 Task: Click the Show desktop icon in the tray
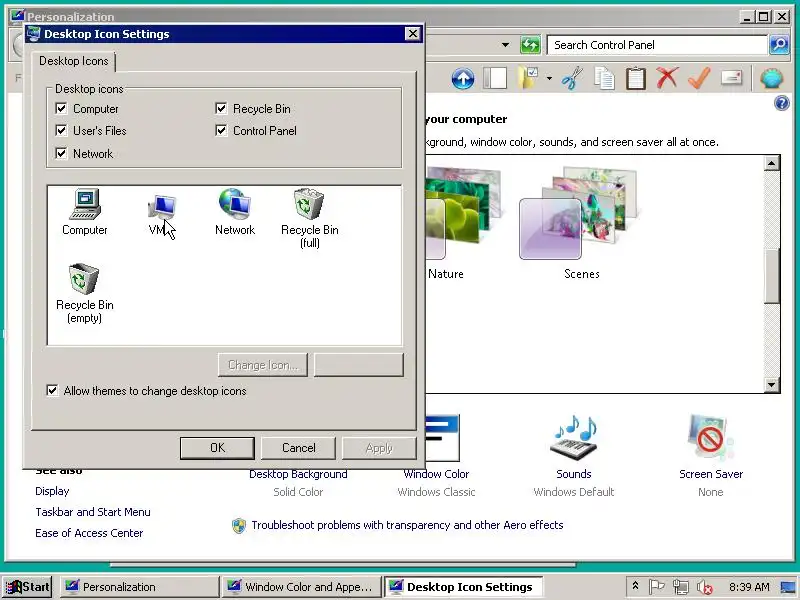(x=789, y=587)
